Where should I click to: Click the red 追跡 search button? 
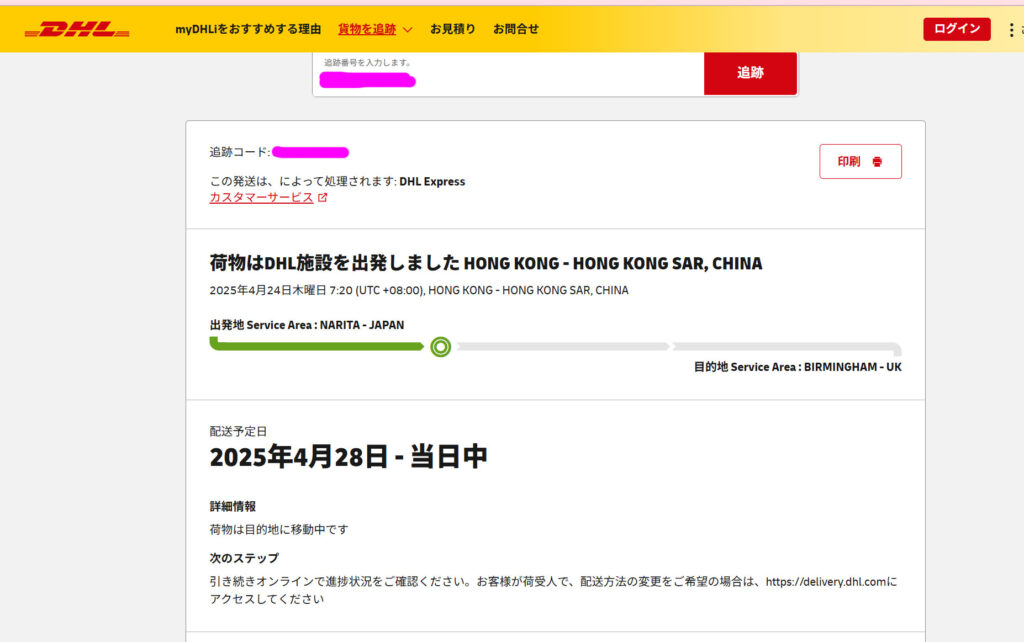point(750,73)
